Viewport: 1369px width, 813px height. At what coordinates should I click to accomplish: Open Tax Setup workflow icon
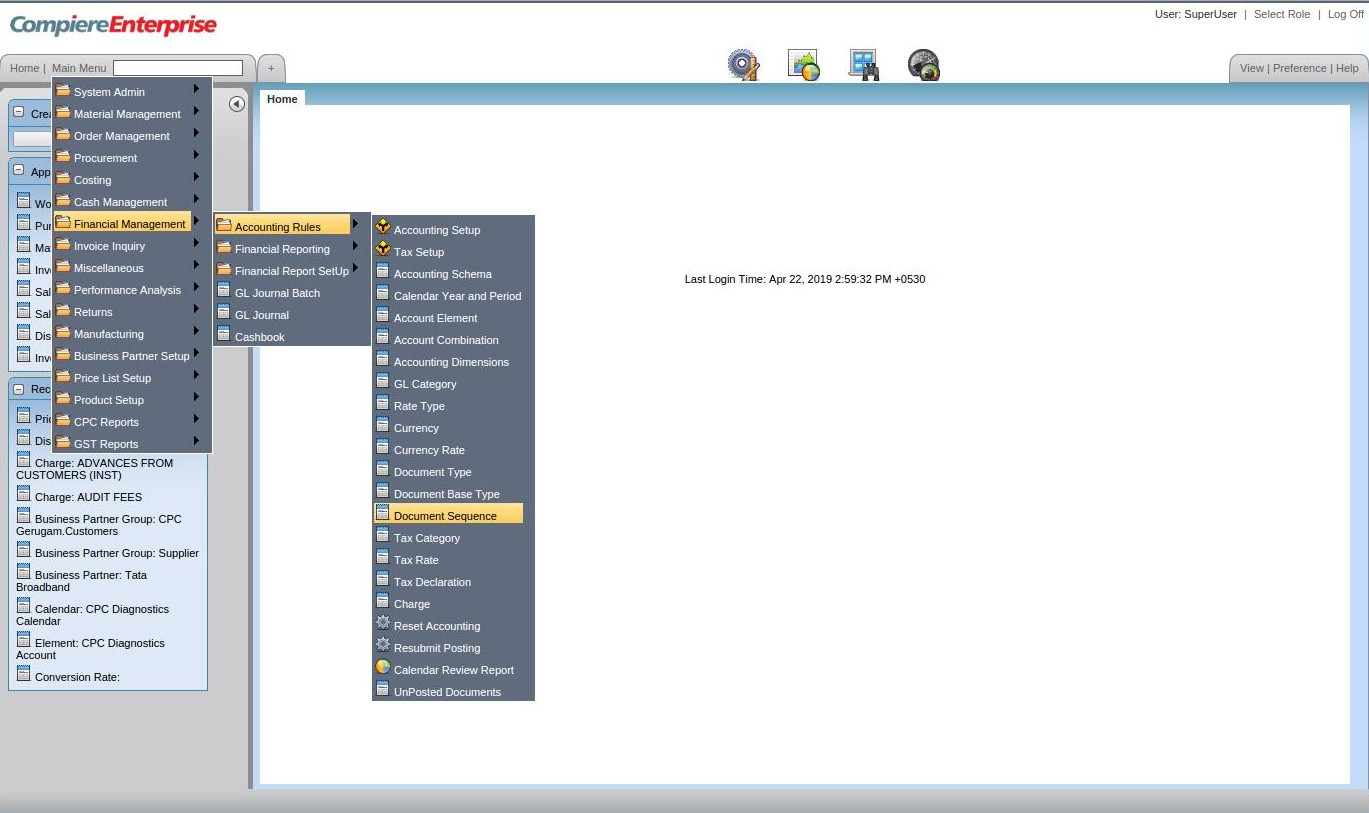pos(382,250)
